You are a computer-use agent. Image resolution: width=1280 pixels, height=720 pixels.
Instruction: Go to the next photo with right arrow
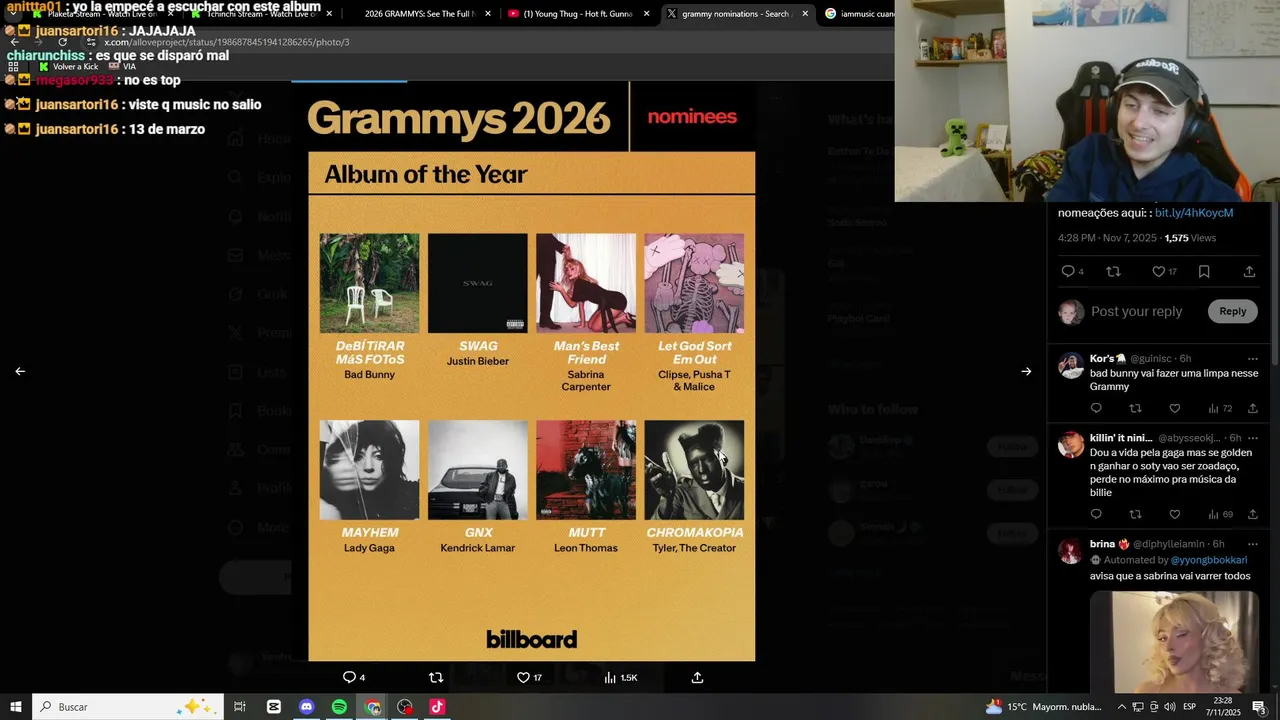(x=1026, y=371)
